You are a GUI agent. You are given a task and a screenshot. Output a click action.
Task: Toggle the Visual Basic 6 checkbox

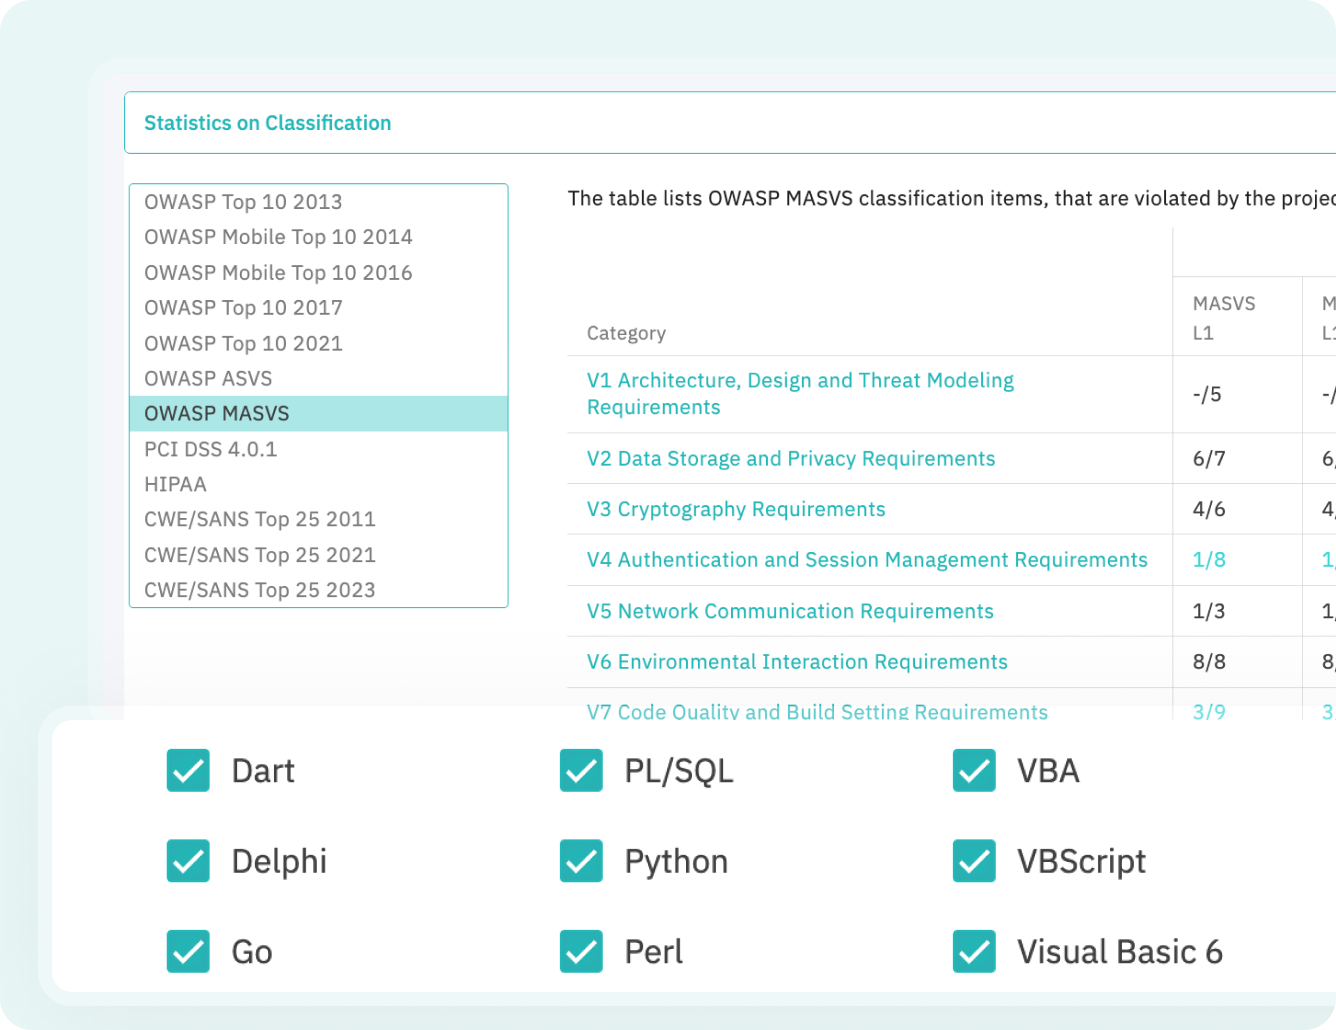(974, 951)
